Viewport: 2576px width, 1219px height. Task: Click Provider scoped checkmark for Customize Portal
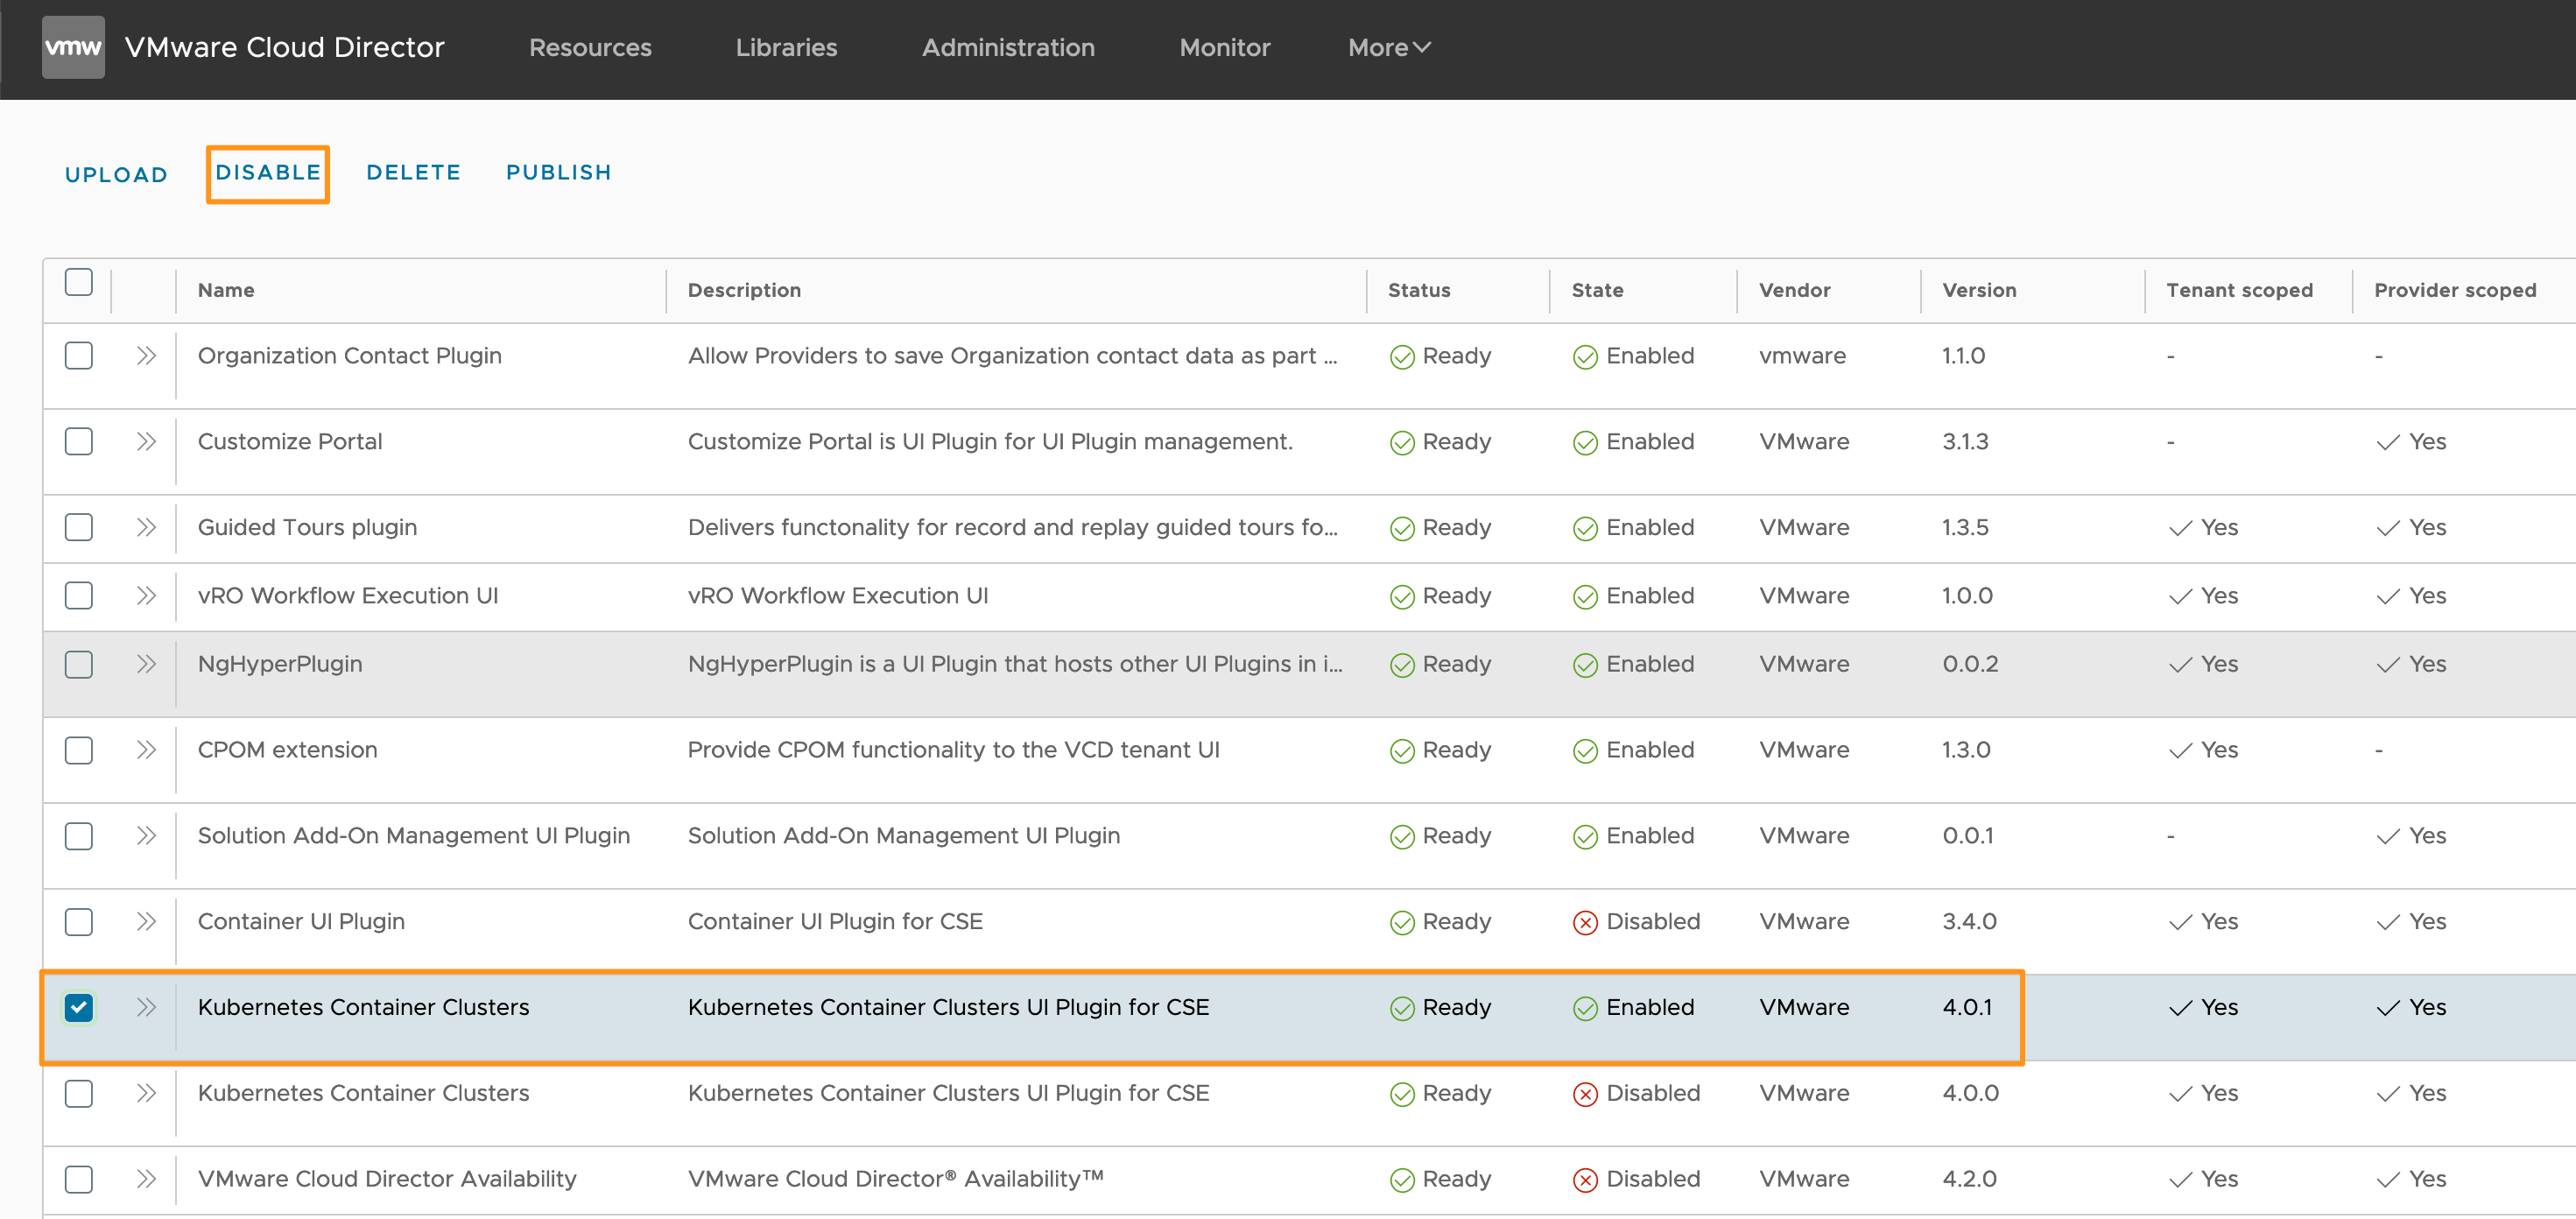pyautogui.click(x=2388, y=443)
